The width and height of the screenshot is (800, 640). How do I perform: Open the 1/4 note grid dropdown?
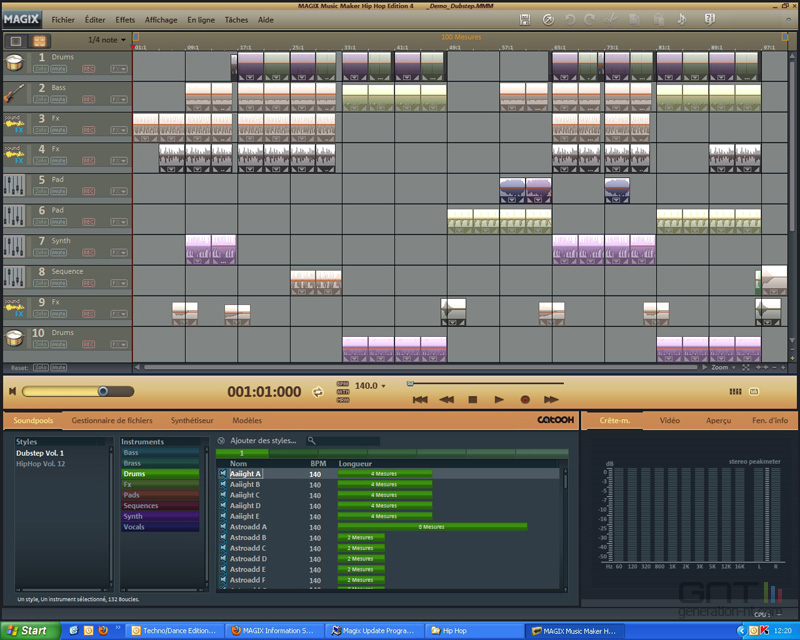tap(107, 40)
